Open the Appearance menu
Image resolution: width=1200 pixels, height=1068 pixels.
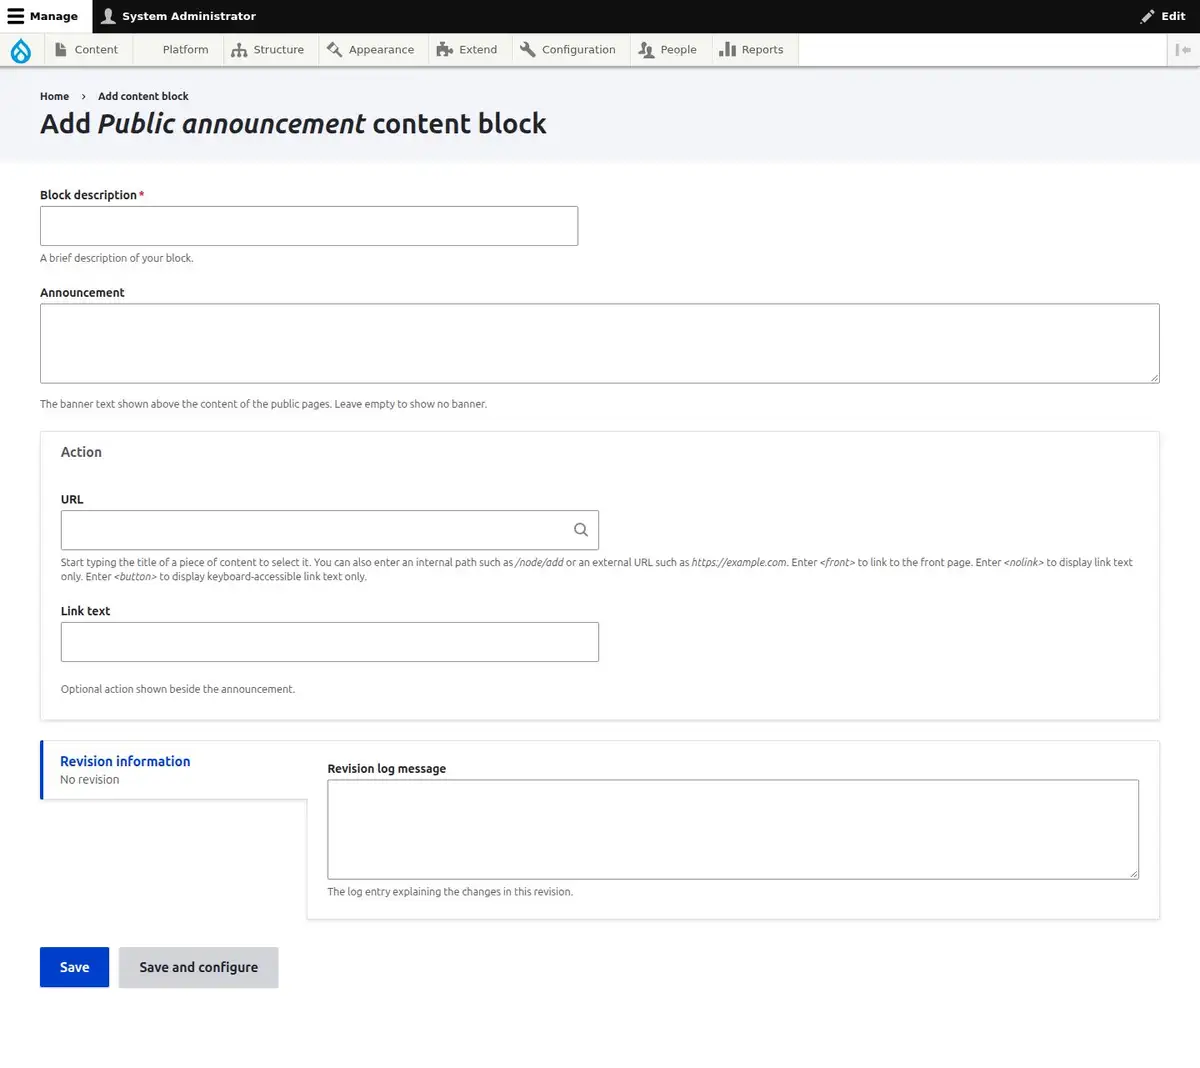[x=371, y=50]
